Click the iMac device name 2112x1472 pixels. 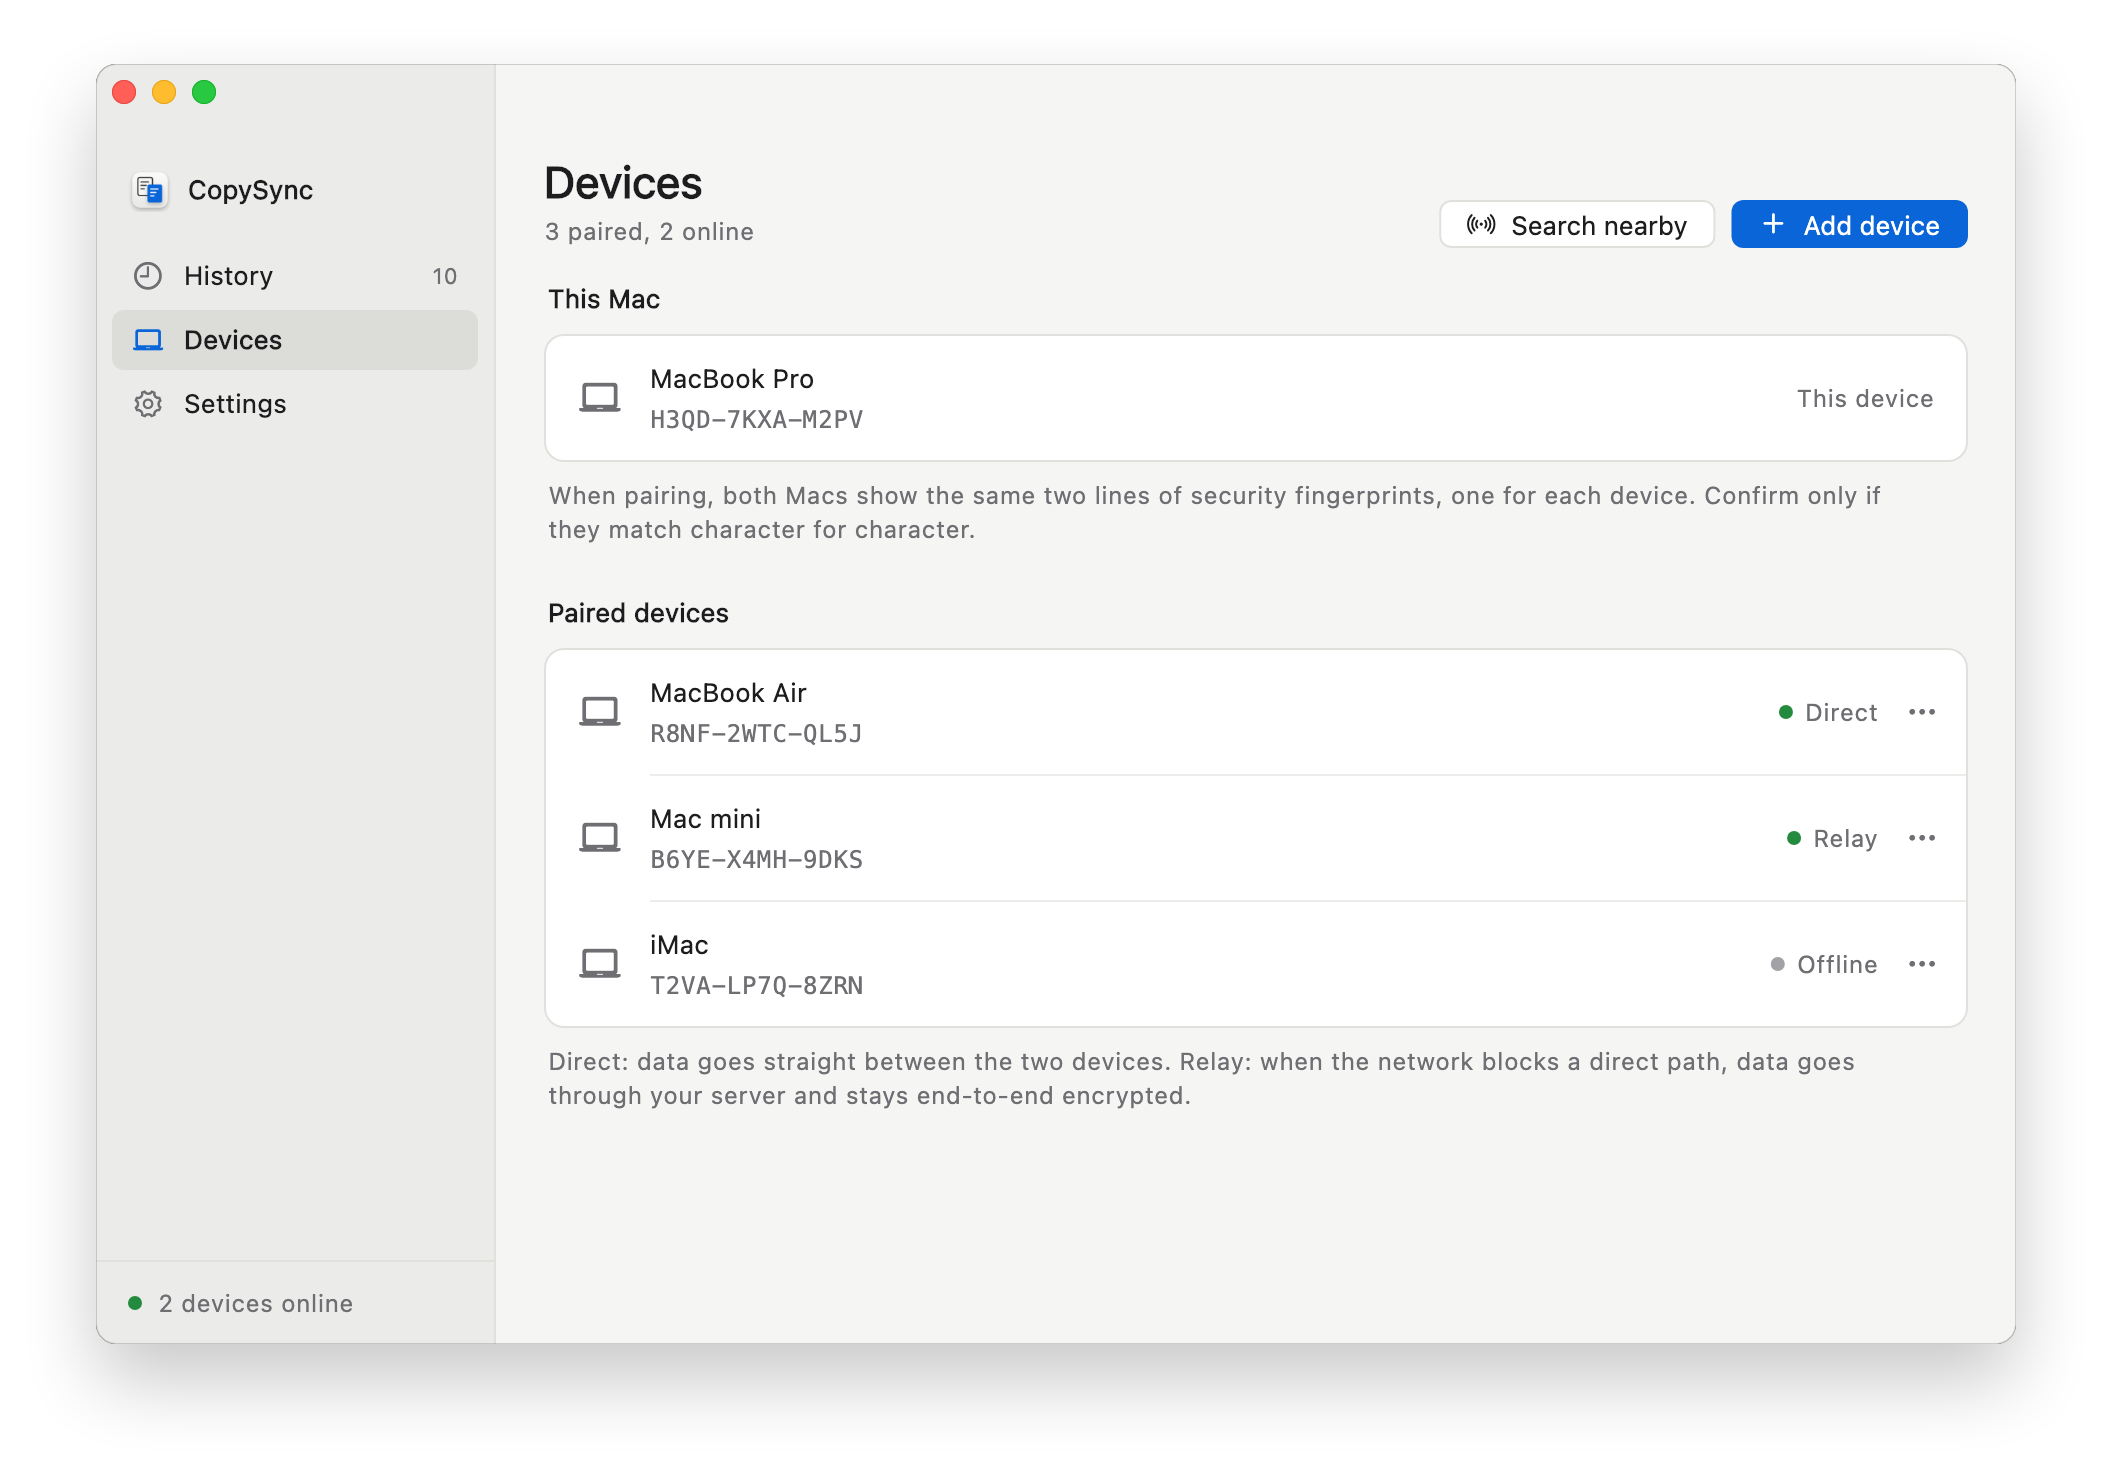tap(679, 945)
